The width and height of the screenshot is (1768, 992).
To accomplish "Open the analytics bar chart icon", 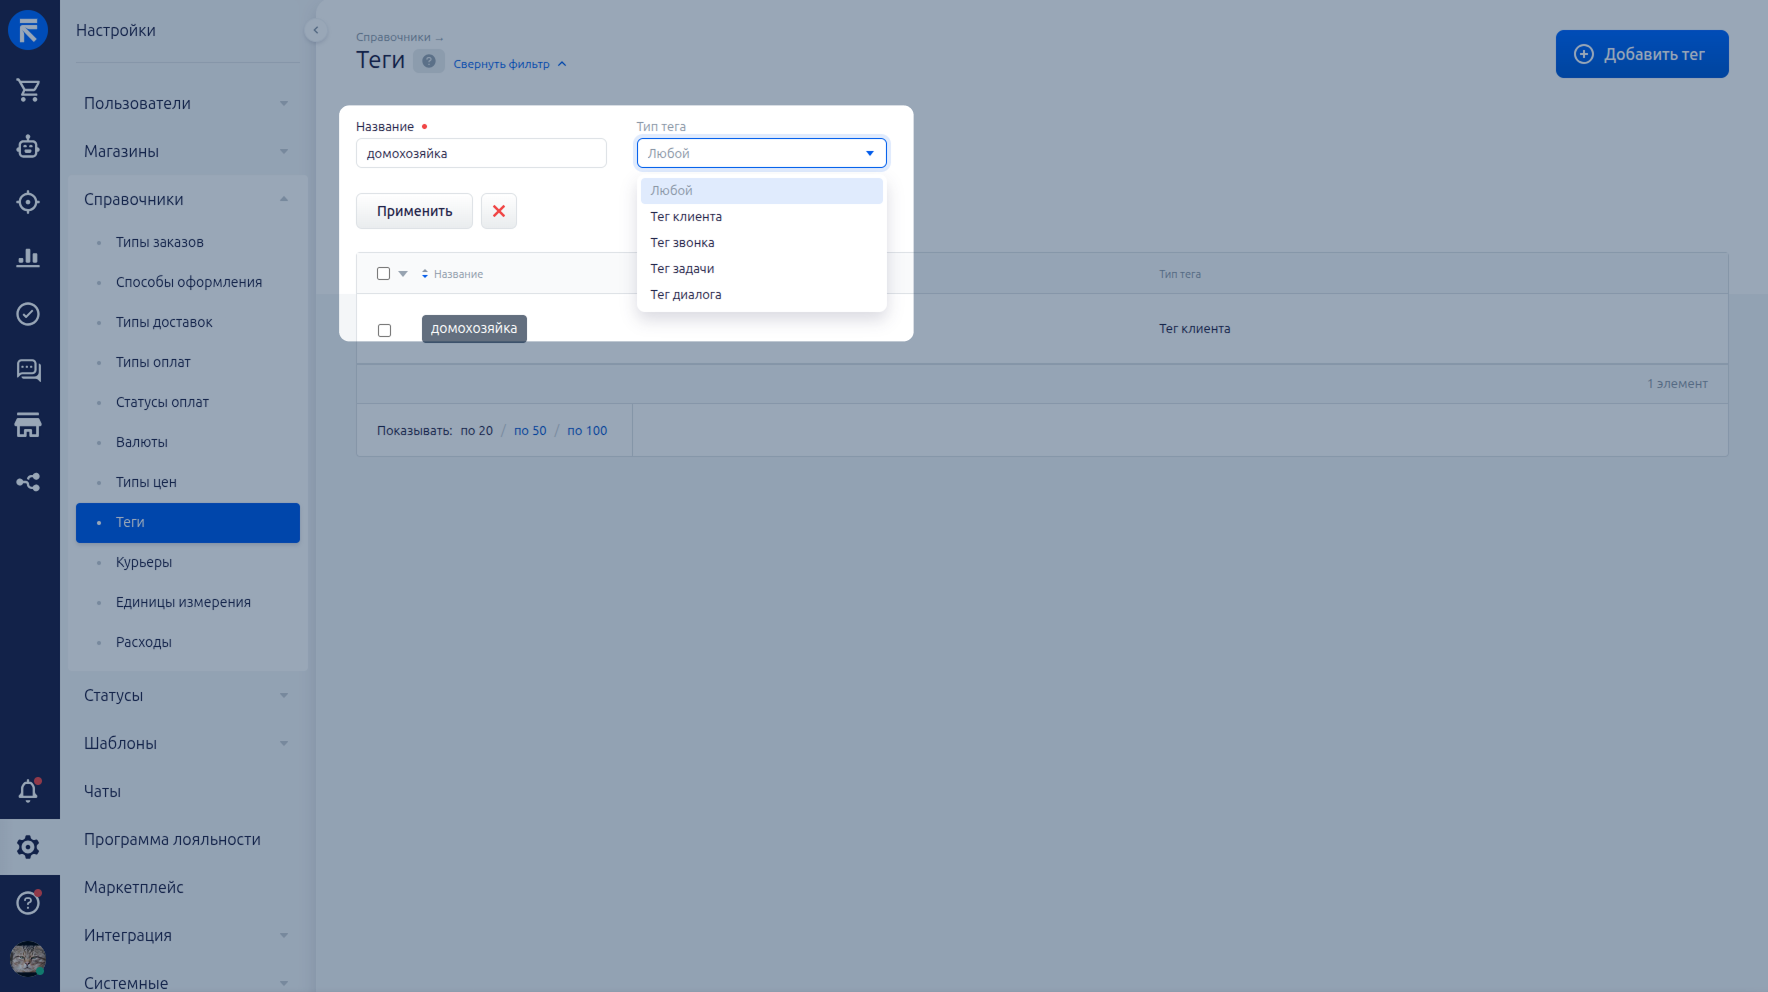I will [28, 258].
